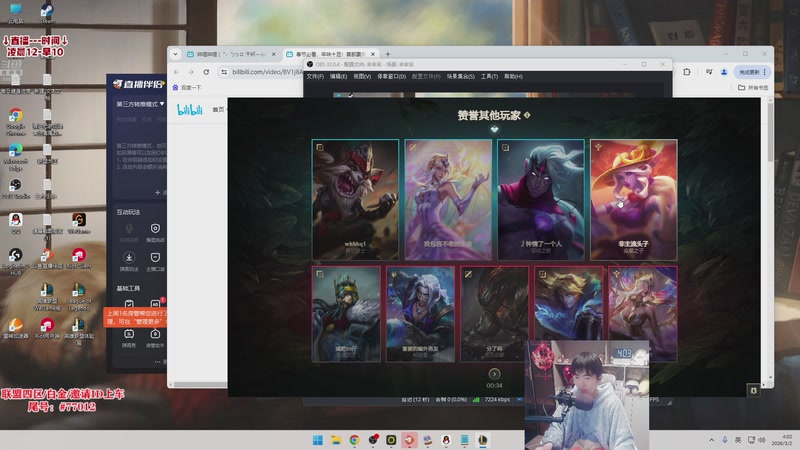Open League client icon in taskbar

click(x=483, y=440)
